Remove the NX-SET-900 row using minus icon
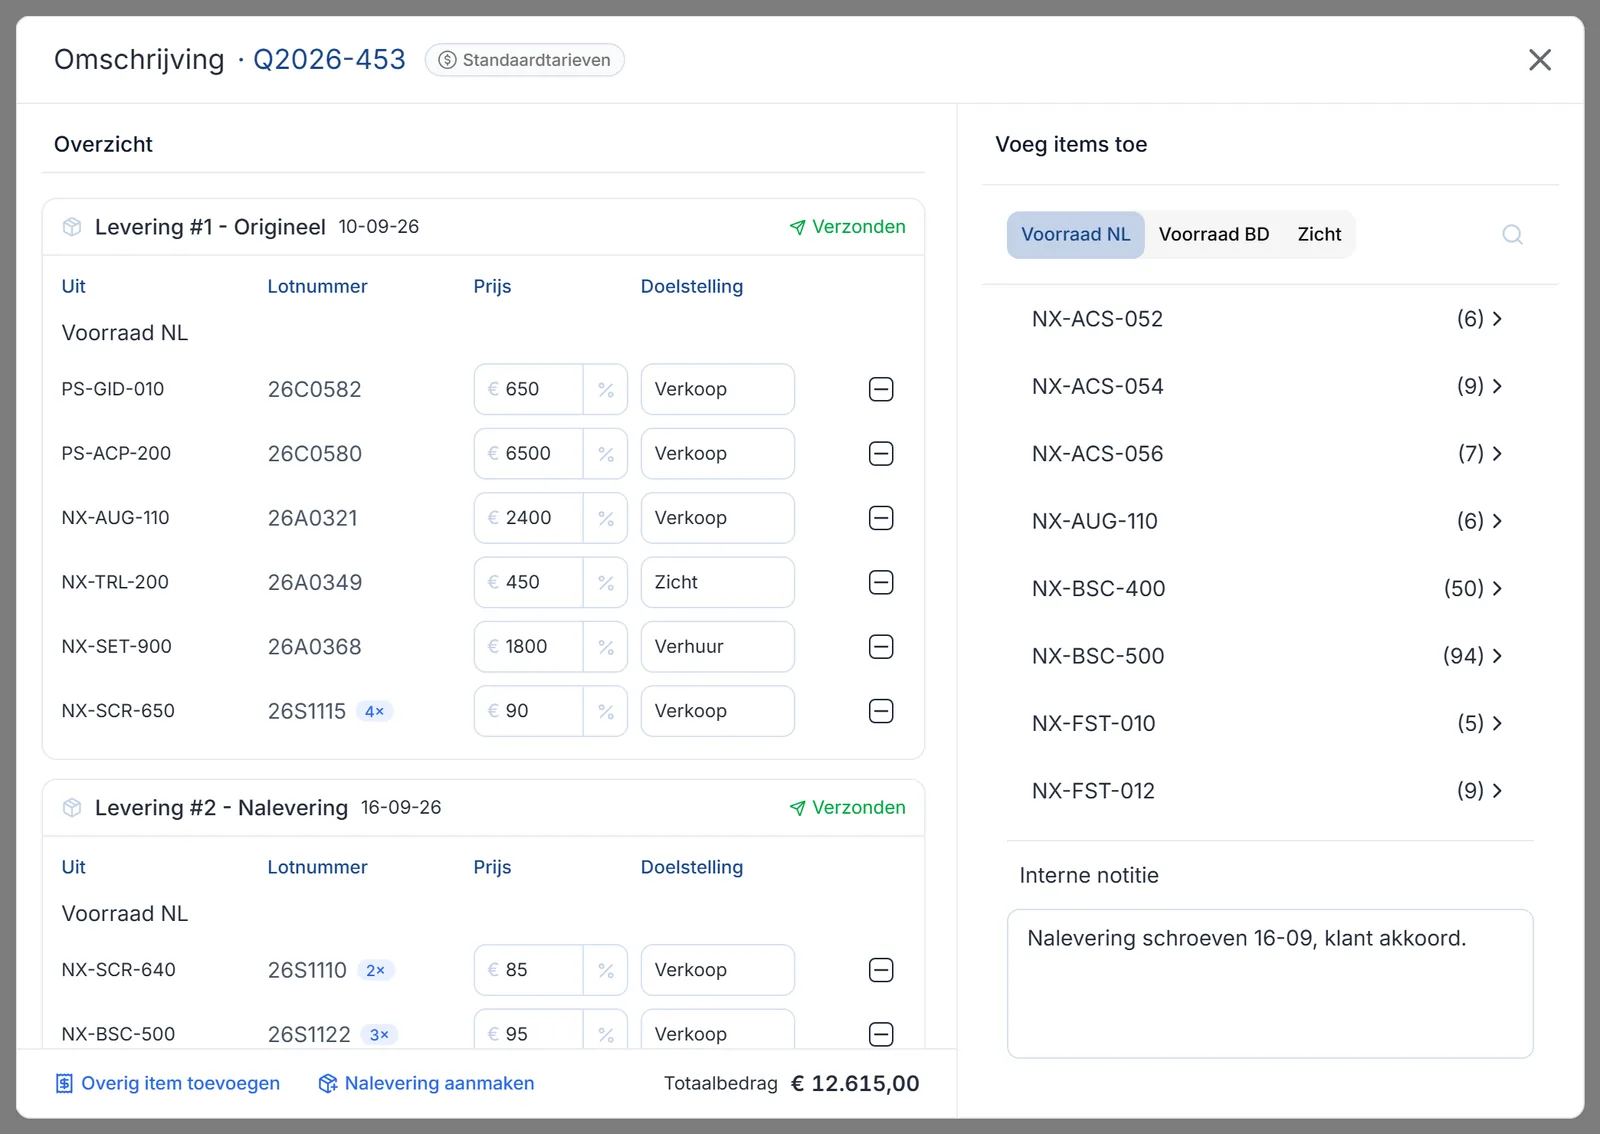 tap(881, 647)
